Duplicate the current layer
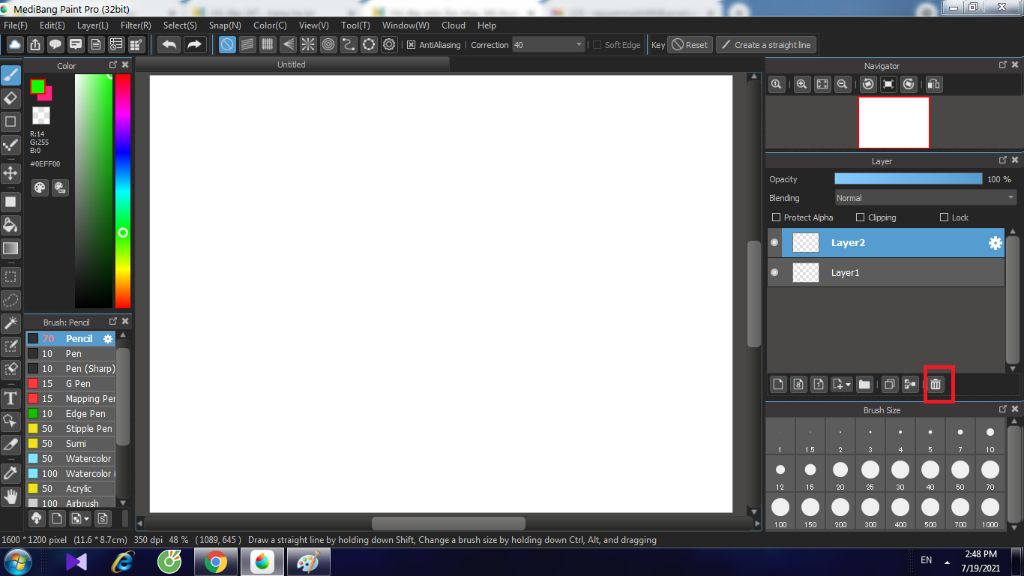Screen dimensions: 1024x576 click(x=889, y=385)
